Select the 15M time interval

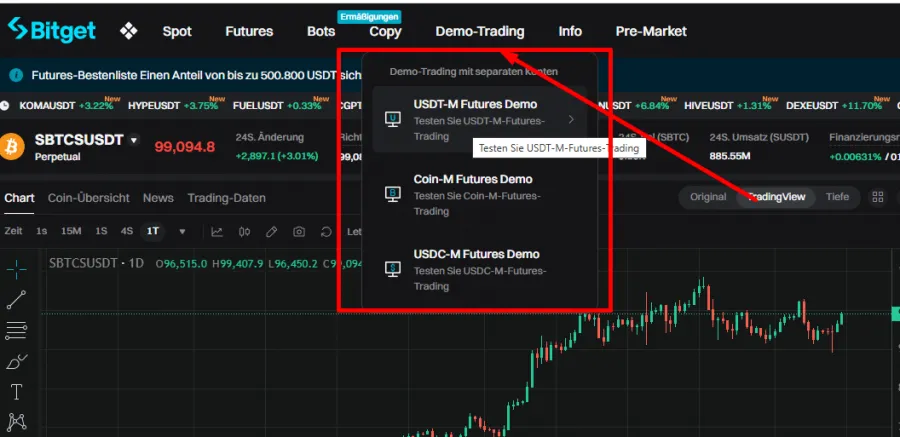pyautogui.click(x=71, y=231)
